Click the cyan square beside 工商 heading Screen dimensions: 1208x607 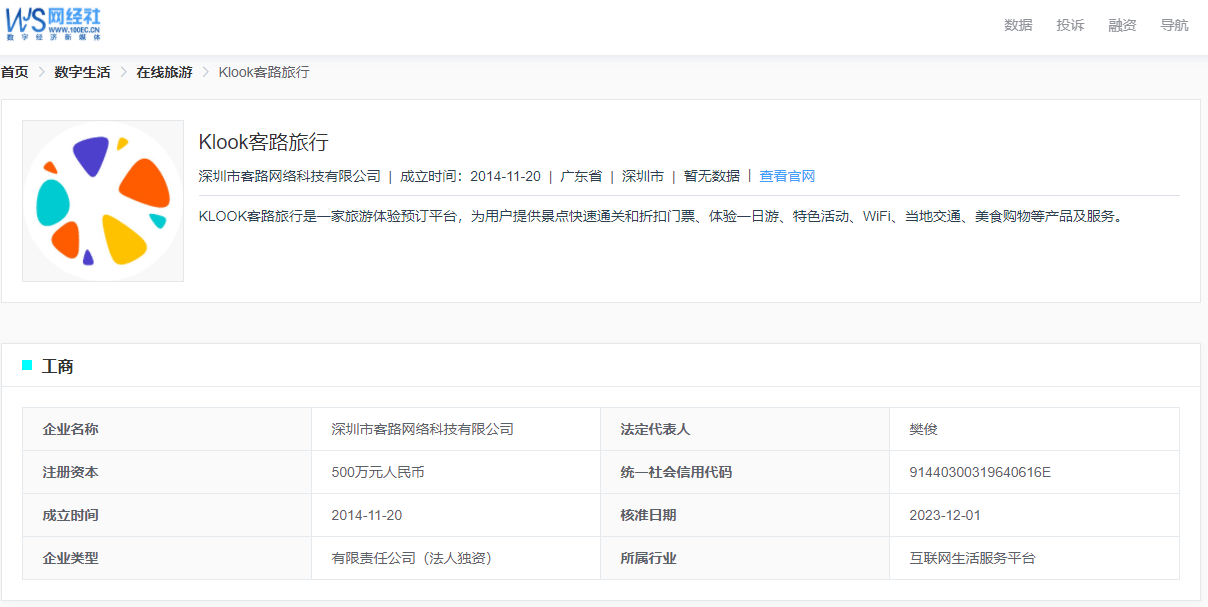tap(27, 365)
